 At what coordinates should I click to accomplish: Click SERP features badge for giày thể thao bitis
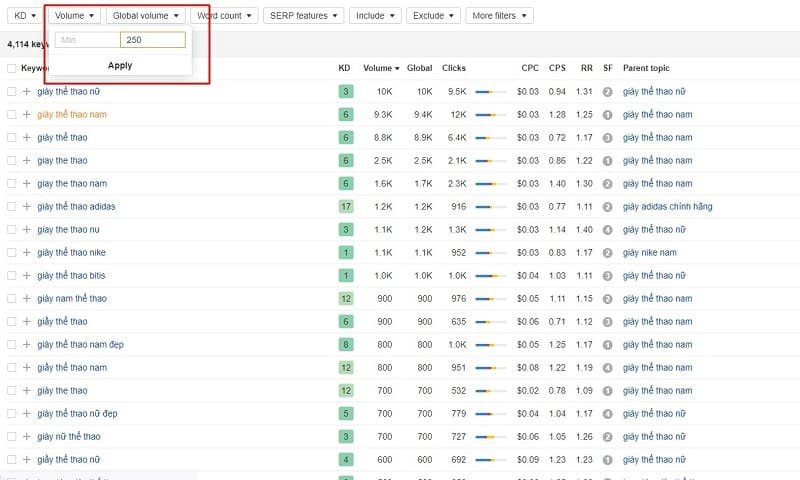pos(607,276)
